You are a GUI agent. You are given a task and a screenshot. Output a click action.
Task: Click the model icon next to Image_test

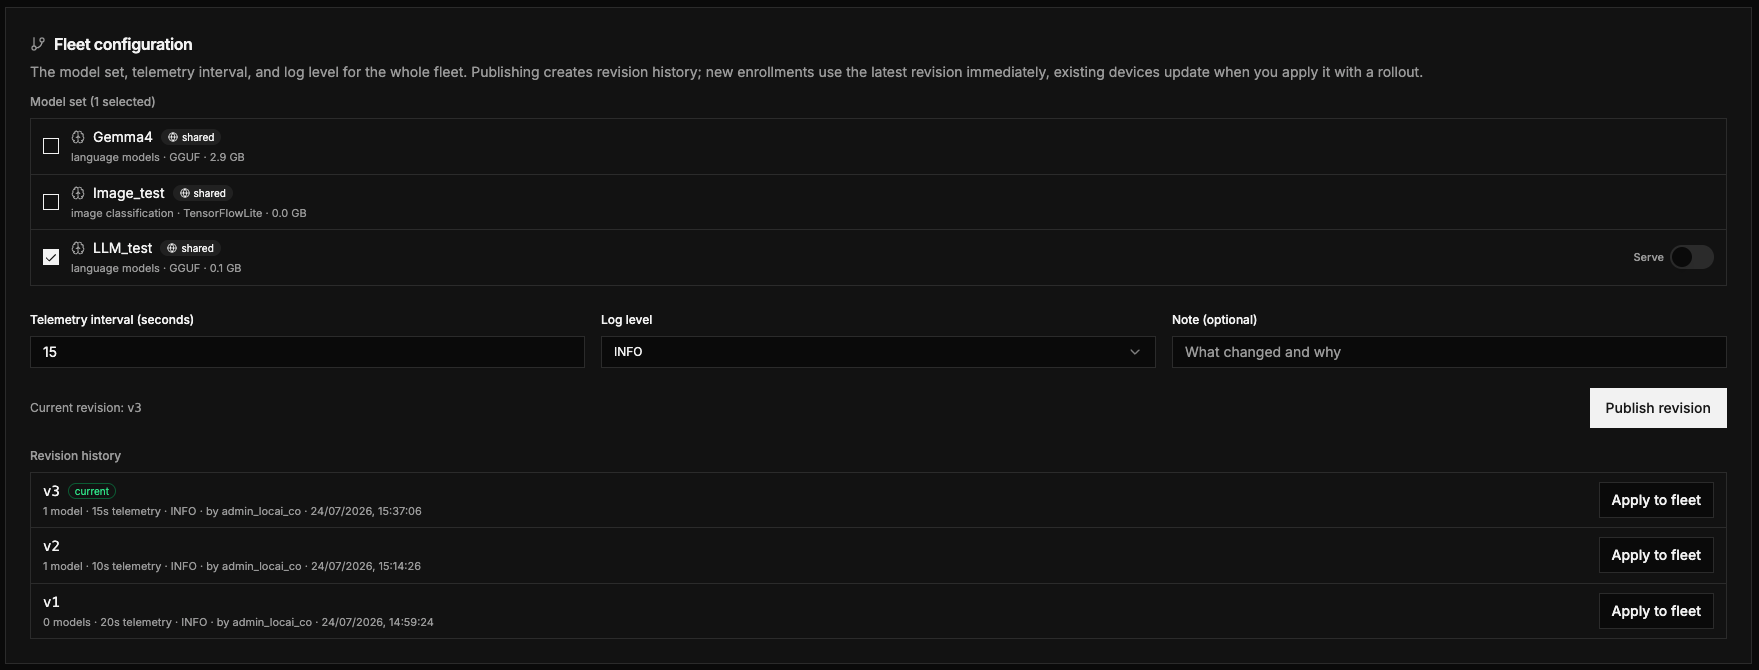pos(78,193)
